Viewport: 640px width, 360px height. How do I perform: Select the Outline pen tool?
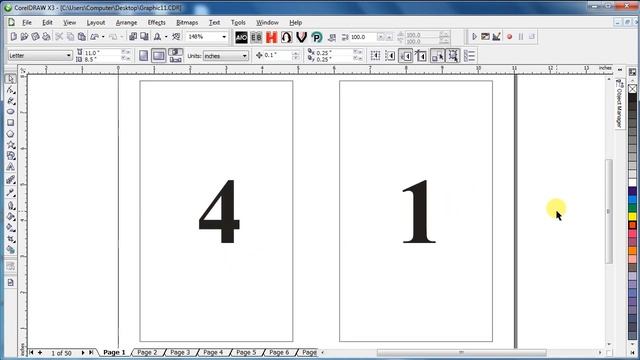coord(11,205)
